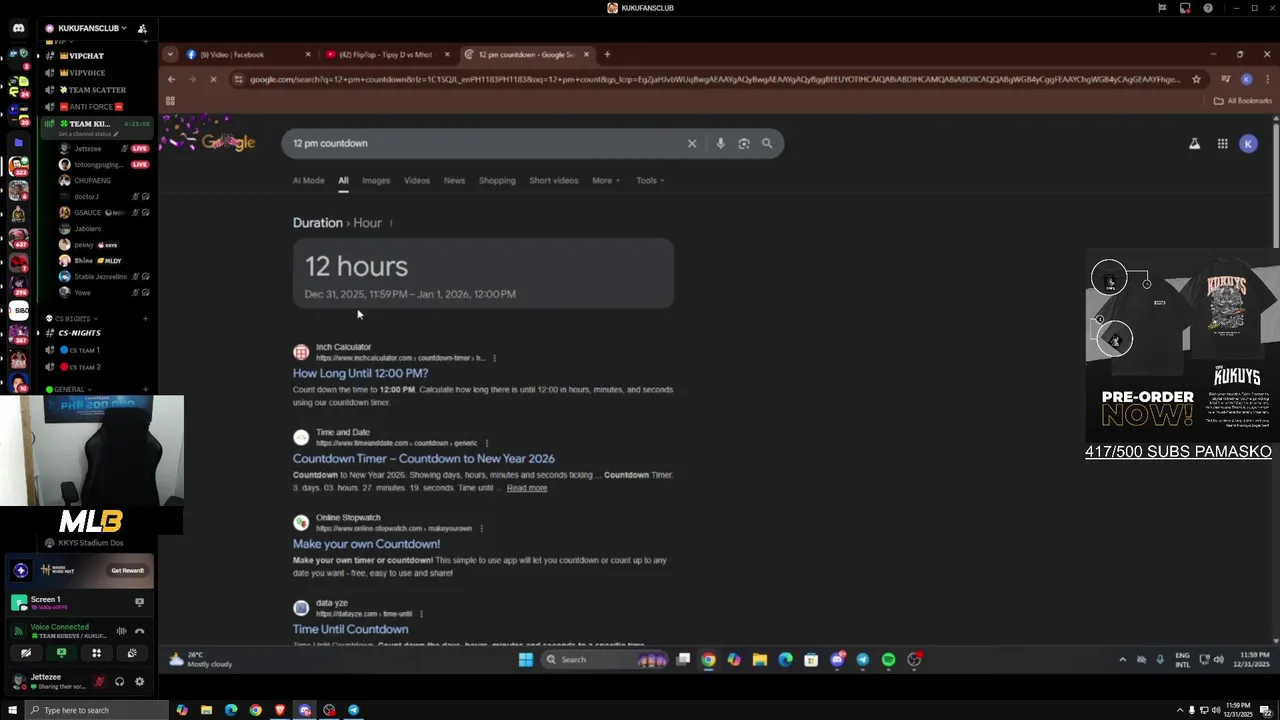
Task: Toggle the Discord camera button
Action: [26, 653]
